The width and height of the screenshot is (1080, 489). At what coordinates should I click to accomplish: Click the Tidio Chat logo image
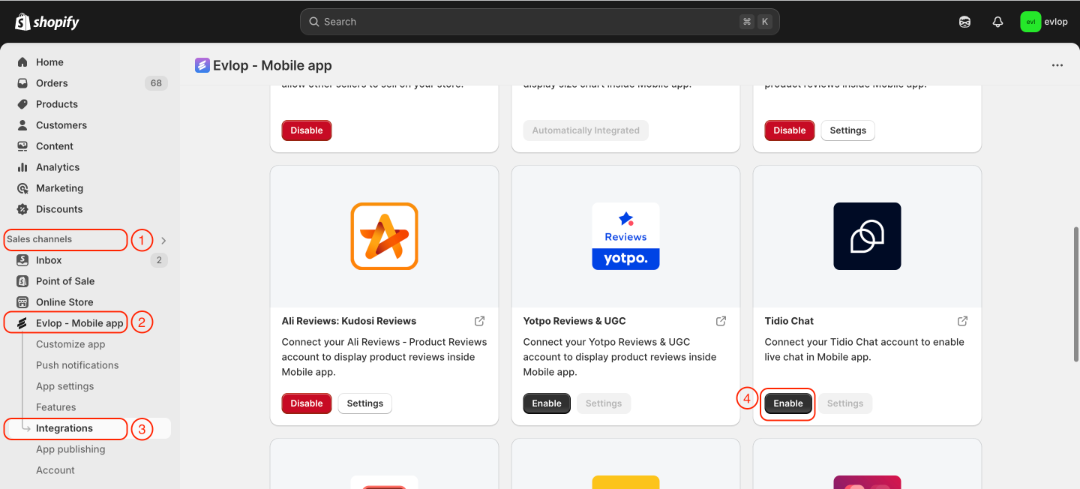867,236
